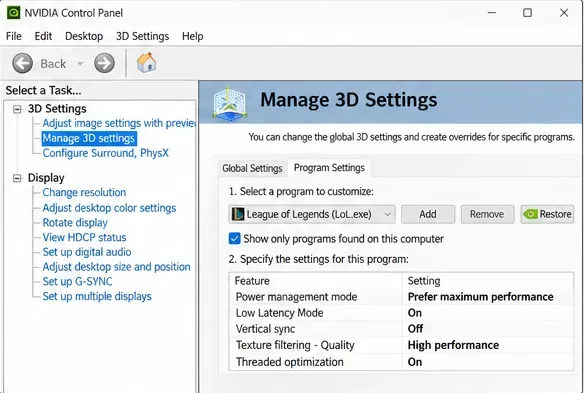Click the Back arrow icon
Image resolution: width=586 pixels, height=393 pixels.
tap(22, 64)
